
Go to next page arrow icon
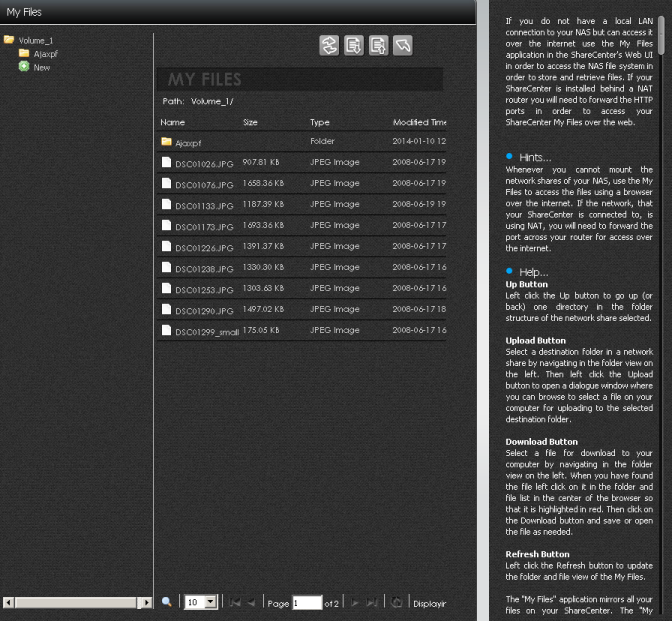tap(355, 603)
